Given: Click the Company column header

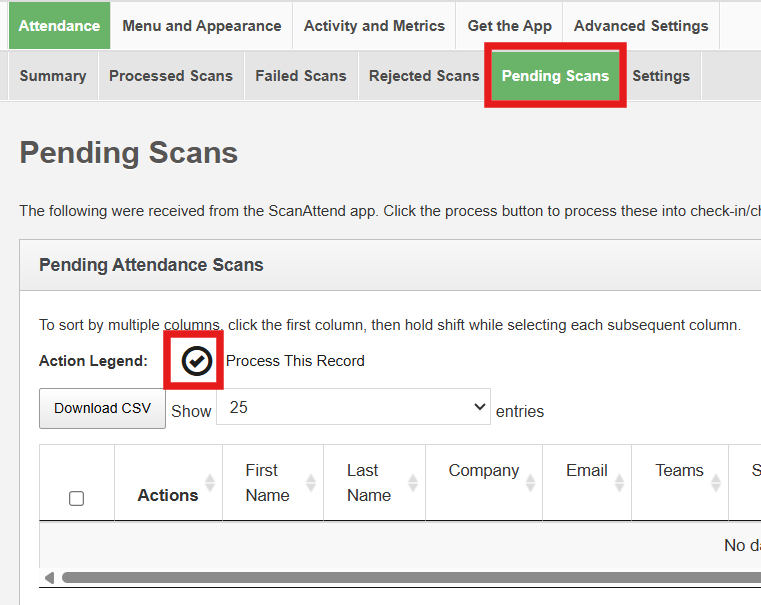Looking at the screenshot, I should click(483, 471).
